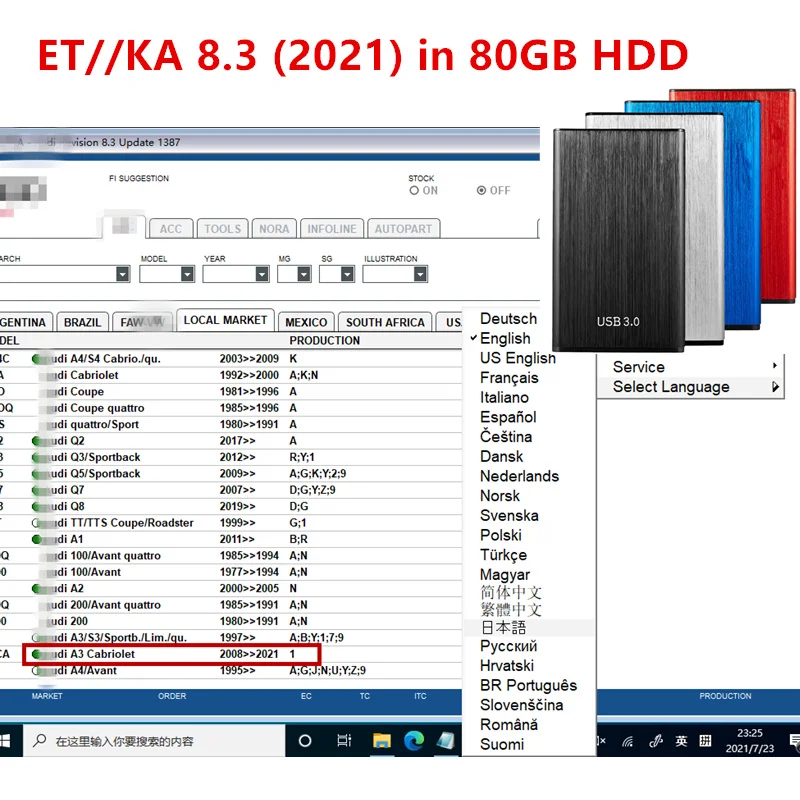The width and height of the screenshot is (800, 800).
Task: Select the TT/TTS Coupe/Roadster row
Action: point(231,522)
